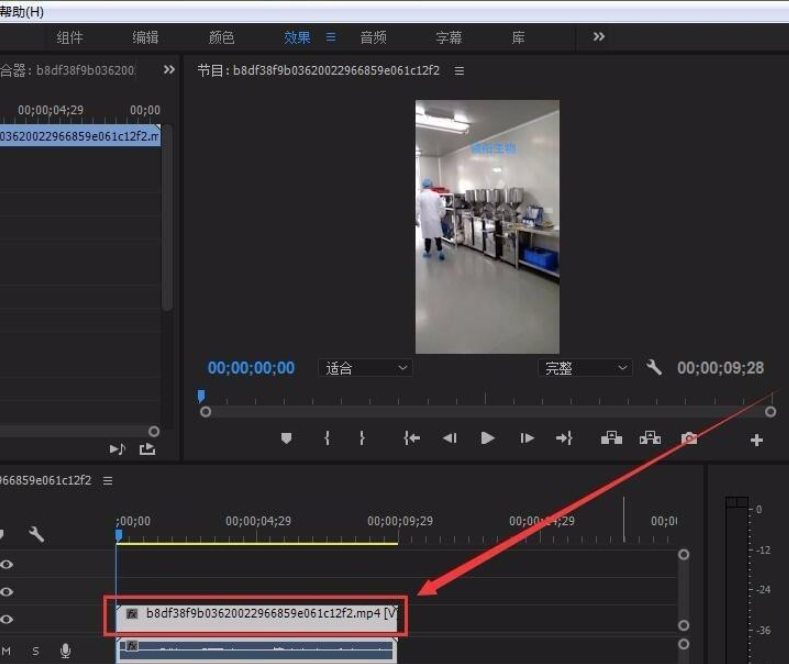Switch to the 音频 workspace tab
The image size is (789, 664).
tap(373, 37)
